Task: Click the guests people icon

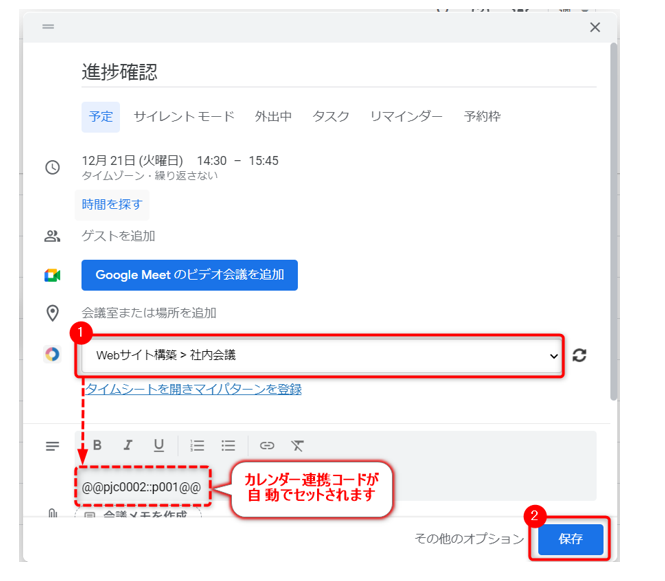Action: coord(52,236)
